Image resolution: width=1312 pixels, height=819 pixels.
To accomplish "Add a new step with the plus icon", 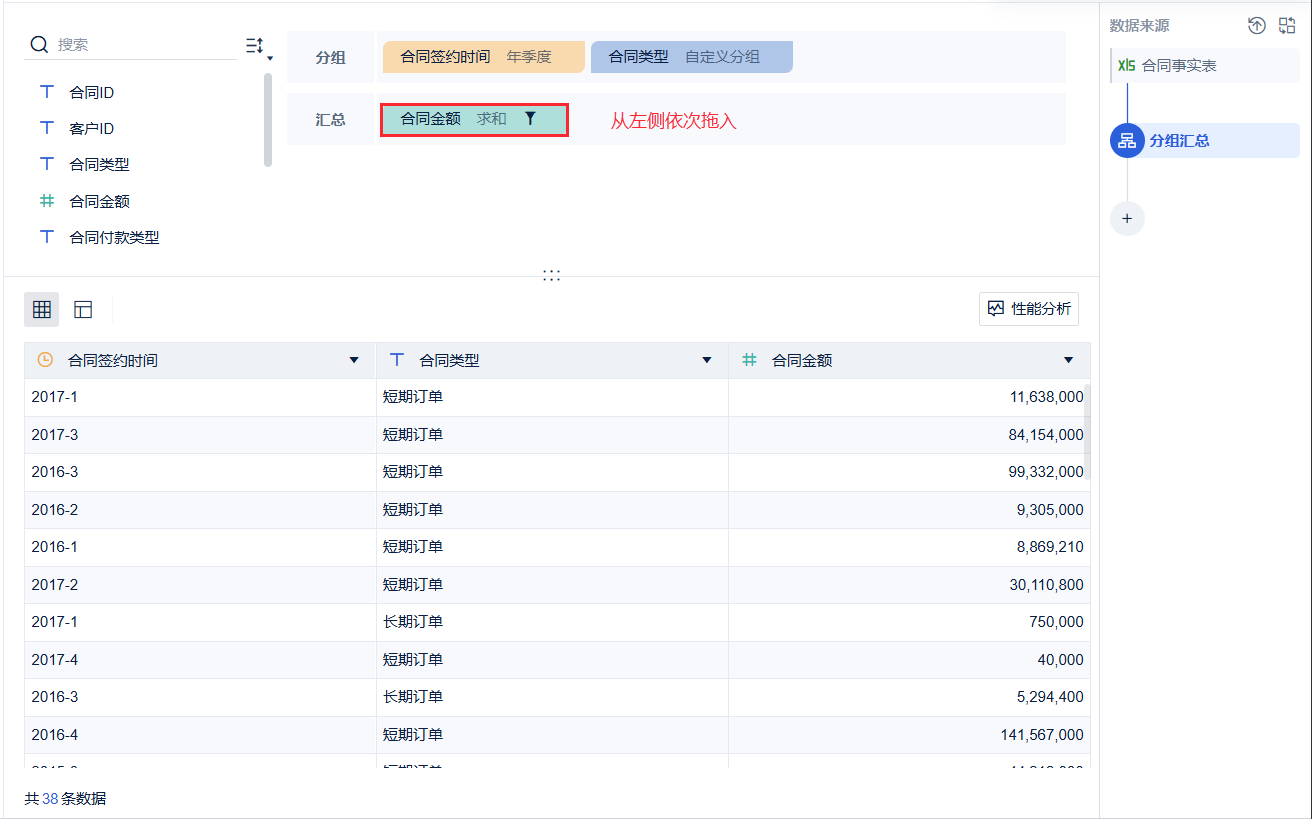I will click(x=1127, y=218).
